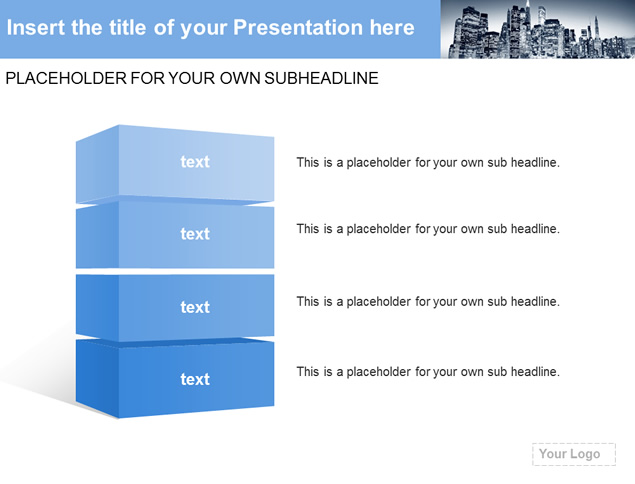Select the city skyline image in header
The height and width of the screenshot is (484, 635).
(x=538, y=29)
